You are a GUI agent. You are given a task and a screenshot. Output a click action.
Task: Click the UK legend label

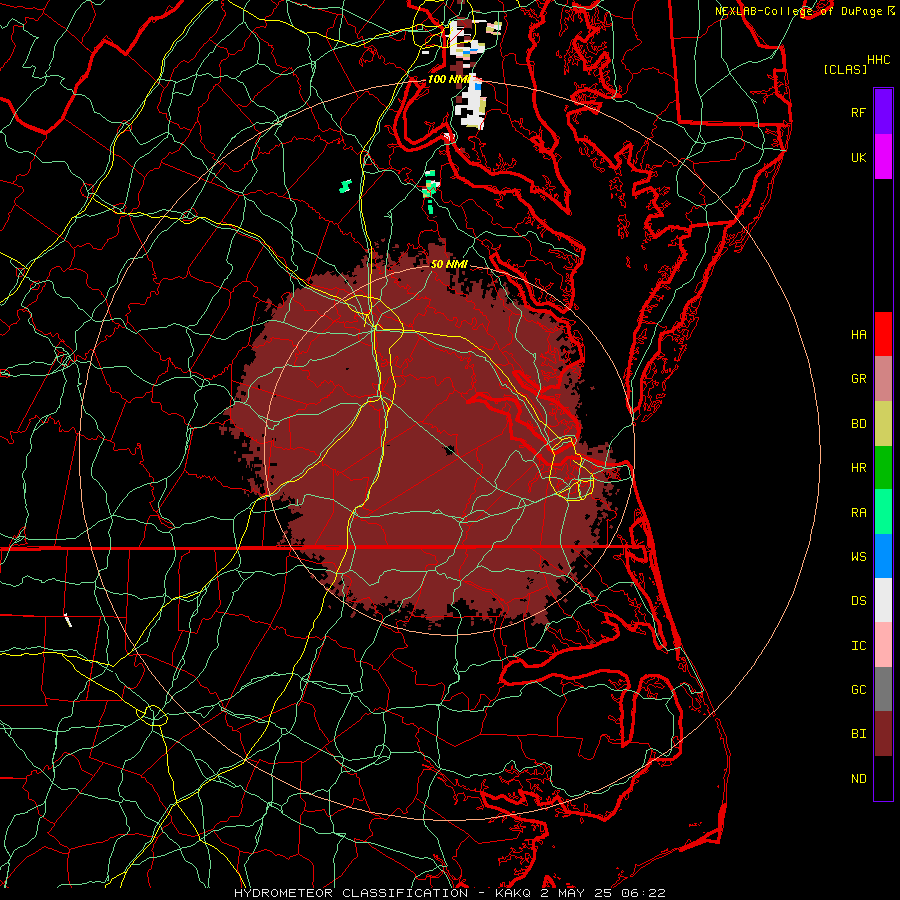858,158
